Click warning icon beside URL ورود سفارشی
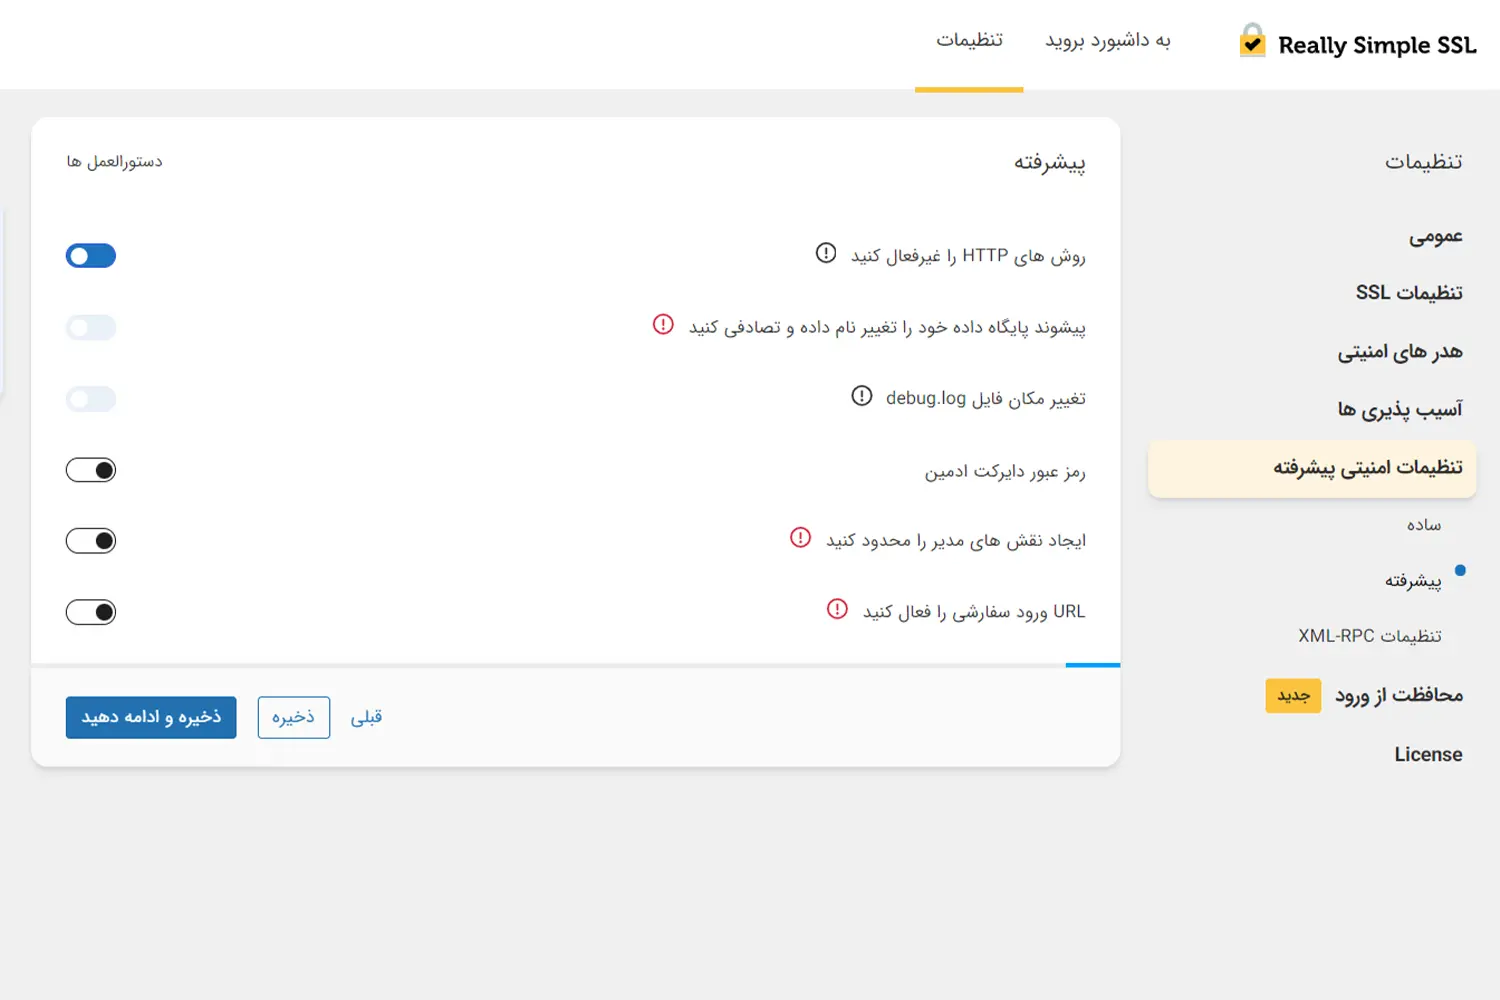Viewport: 1500px width, 1000px height. [x=838, y=609]
